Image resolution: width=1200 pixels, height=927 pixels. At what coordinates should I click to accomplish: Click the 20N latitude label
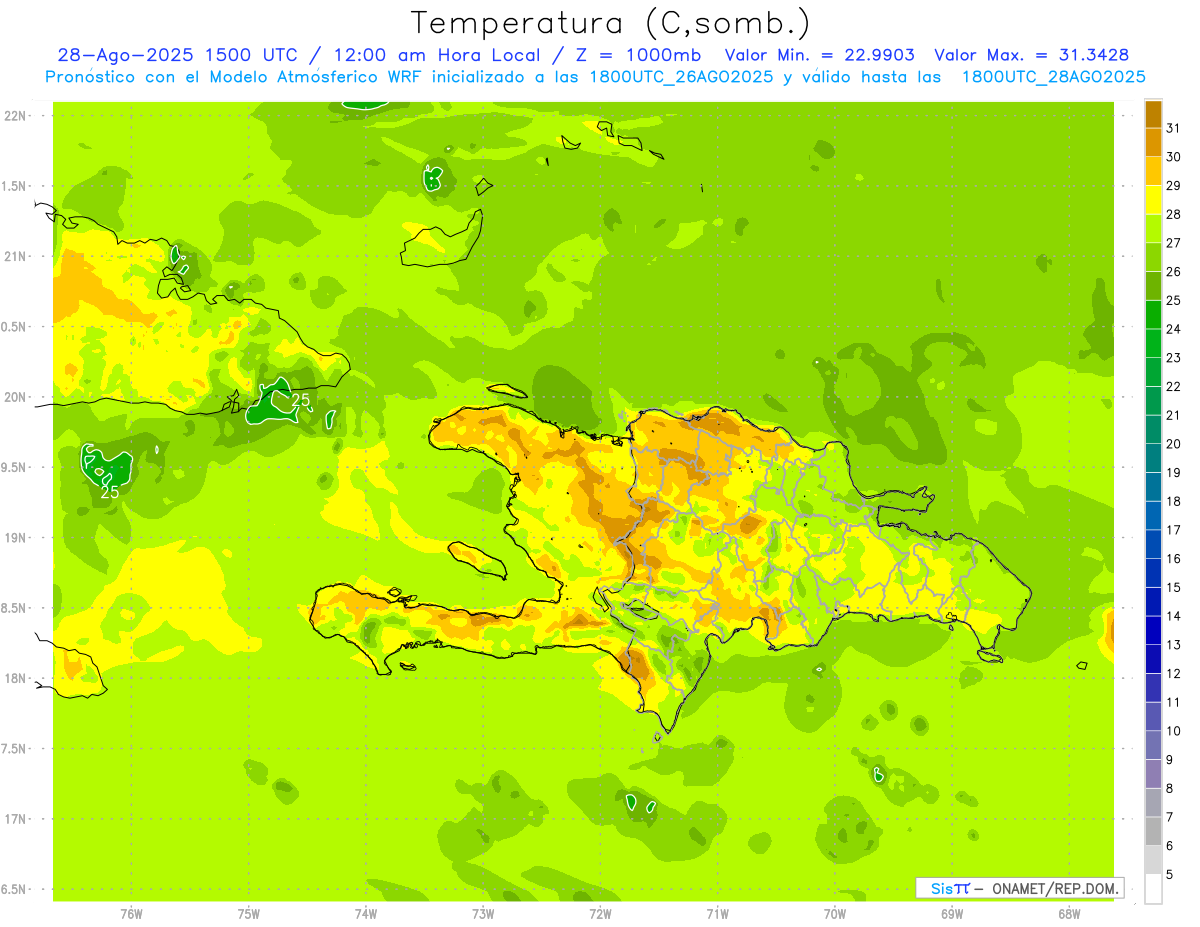pos(15,397)
